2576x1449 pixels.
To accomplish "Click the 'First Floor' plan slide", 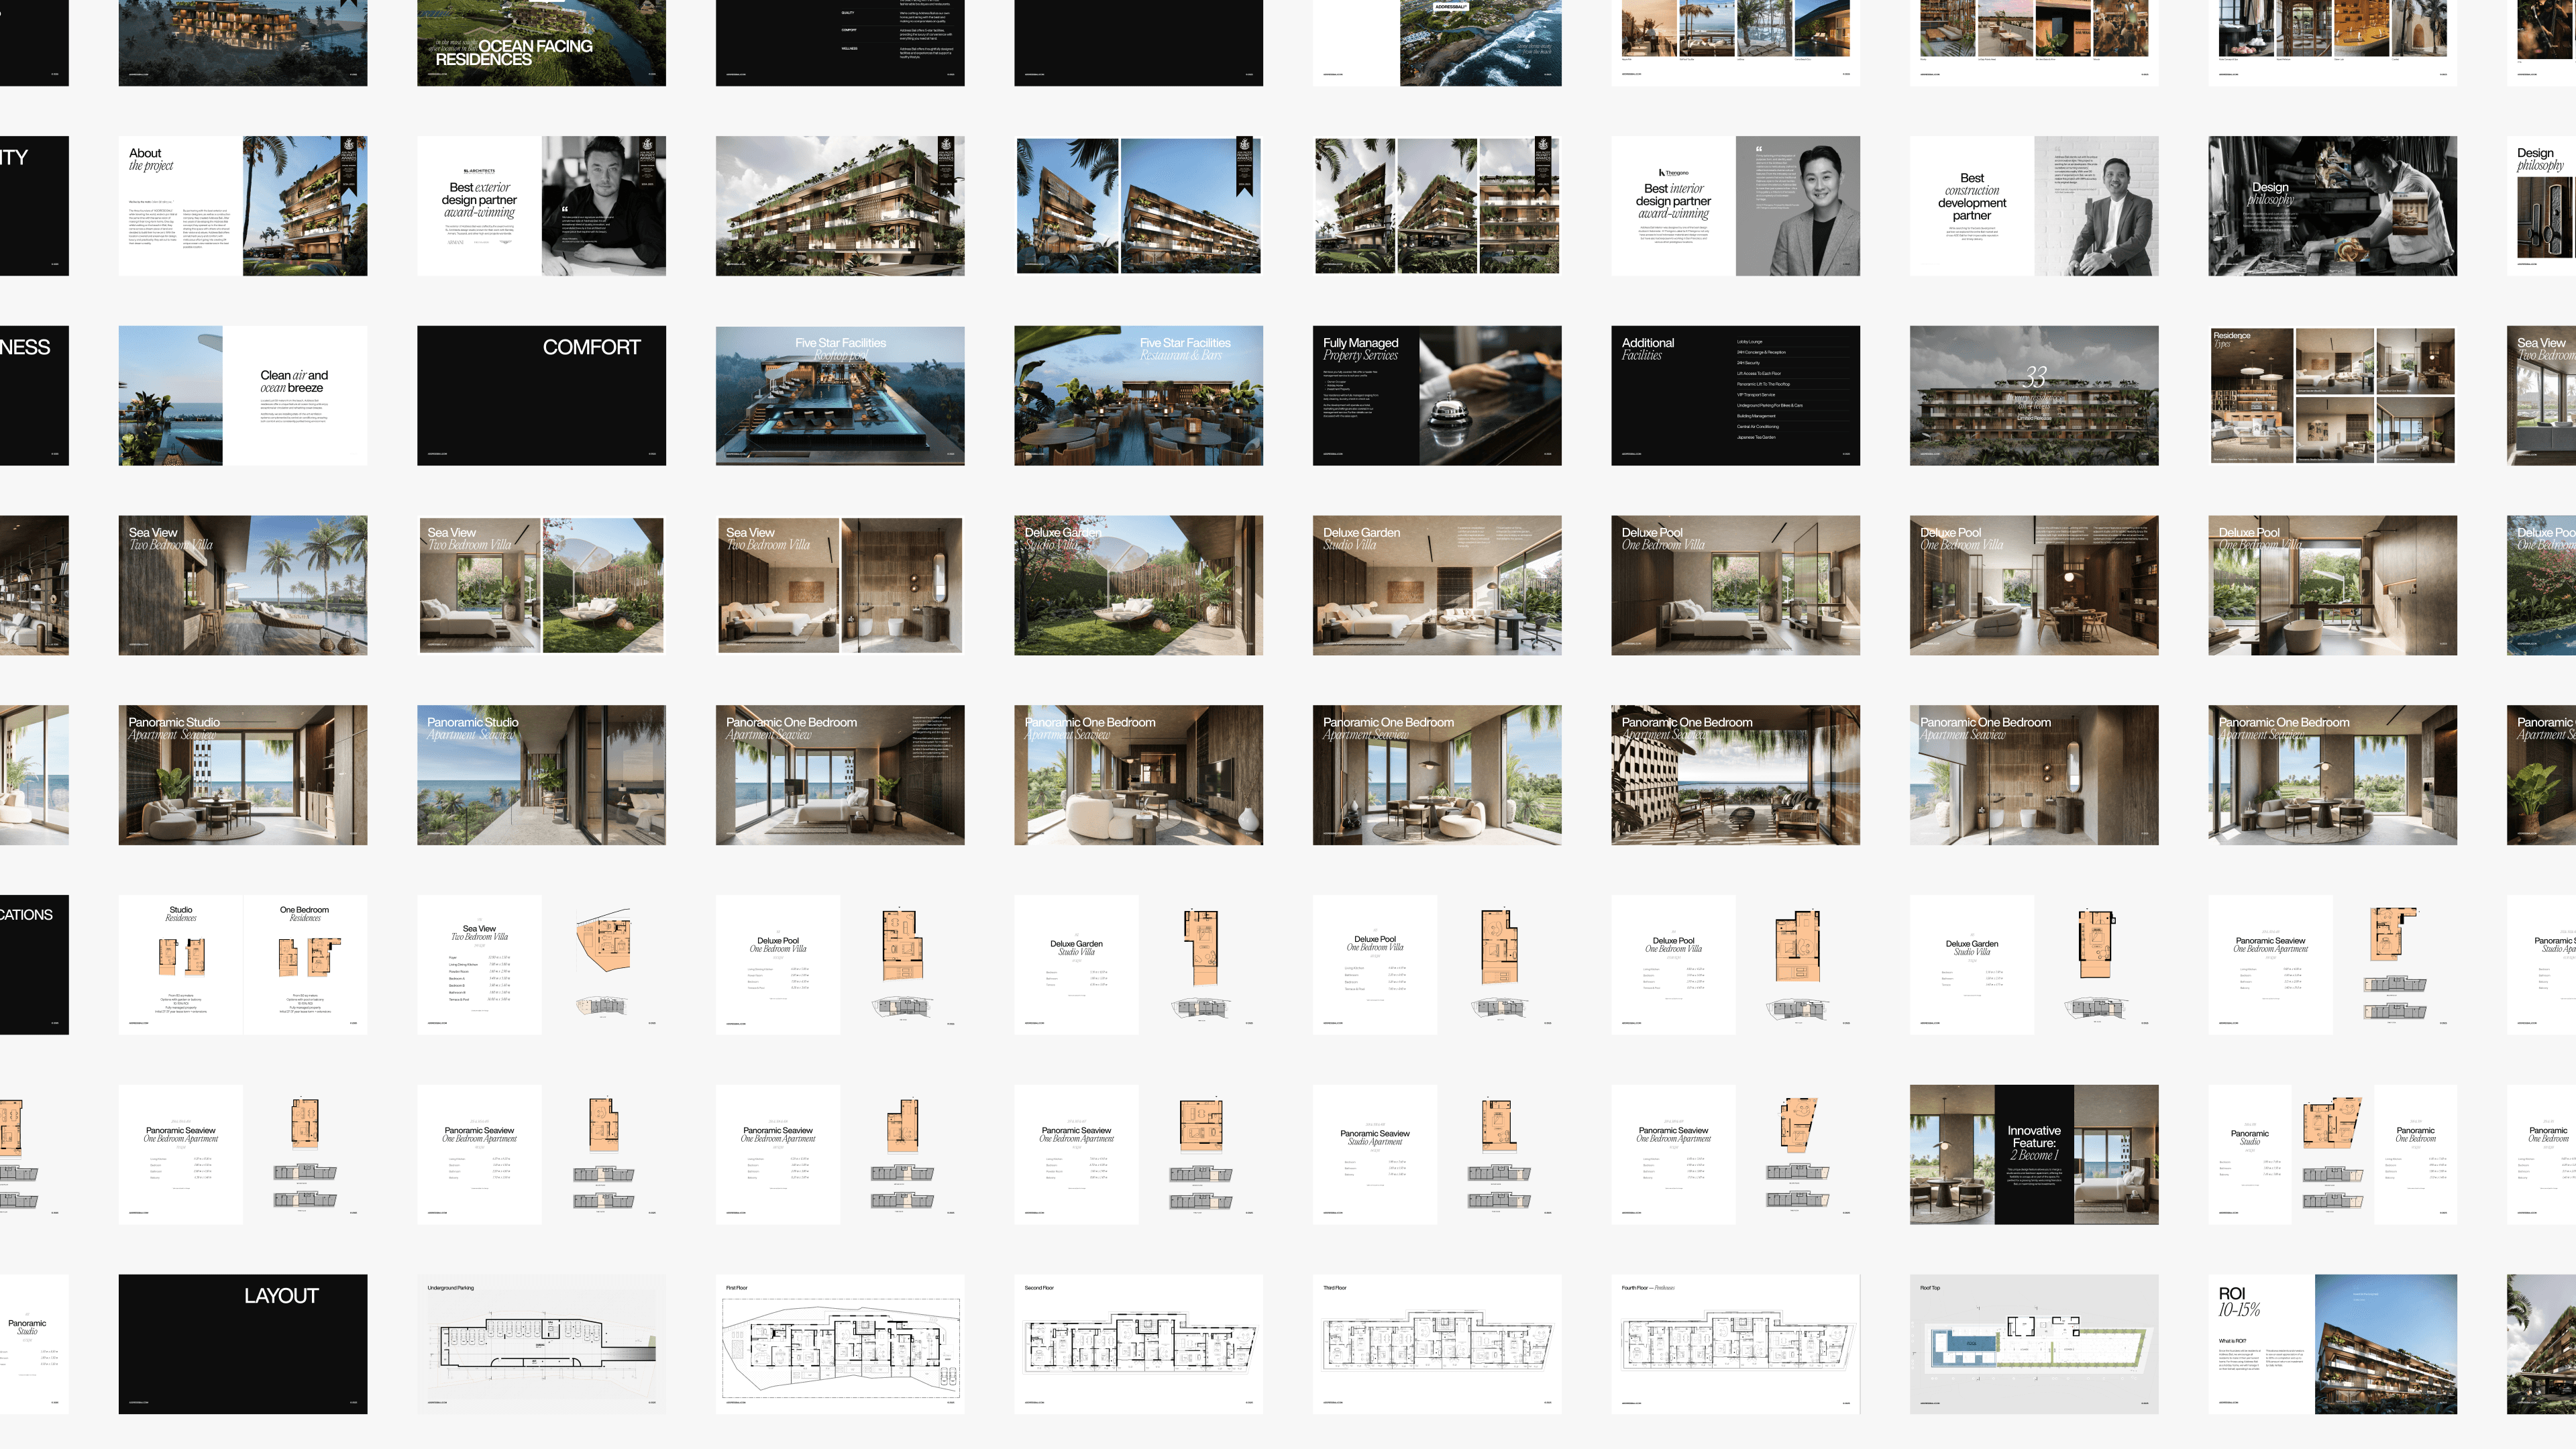I will [x=839, y=1343].
